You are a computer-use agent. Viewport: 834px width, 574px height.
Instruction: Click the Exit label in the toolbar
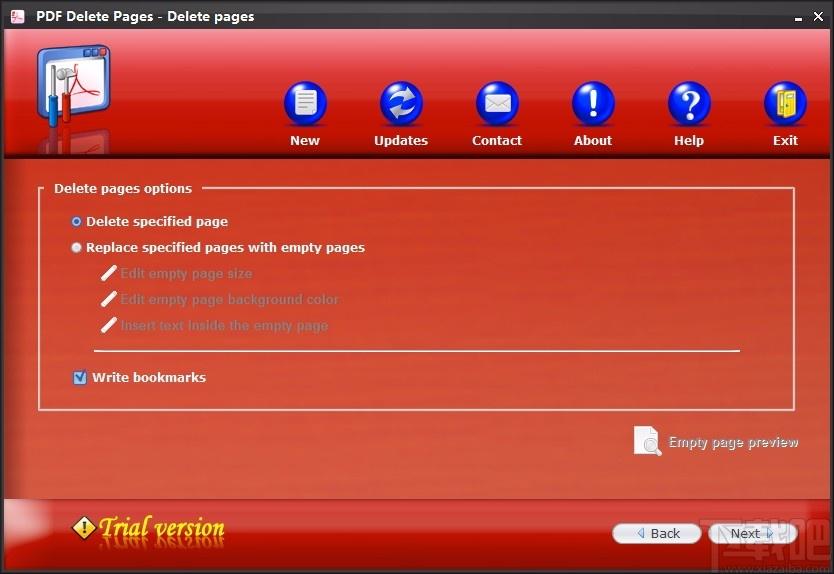point(785,140)
